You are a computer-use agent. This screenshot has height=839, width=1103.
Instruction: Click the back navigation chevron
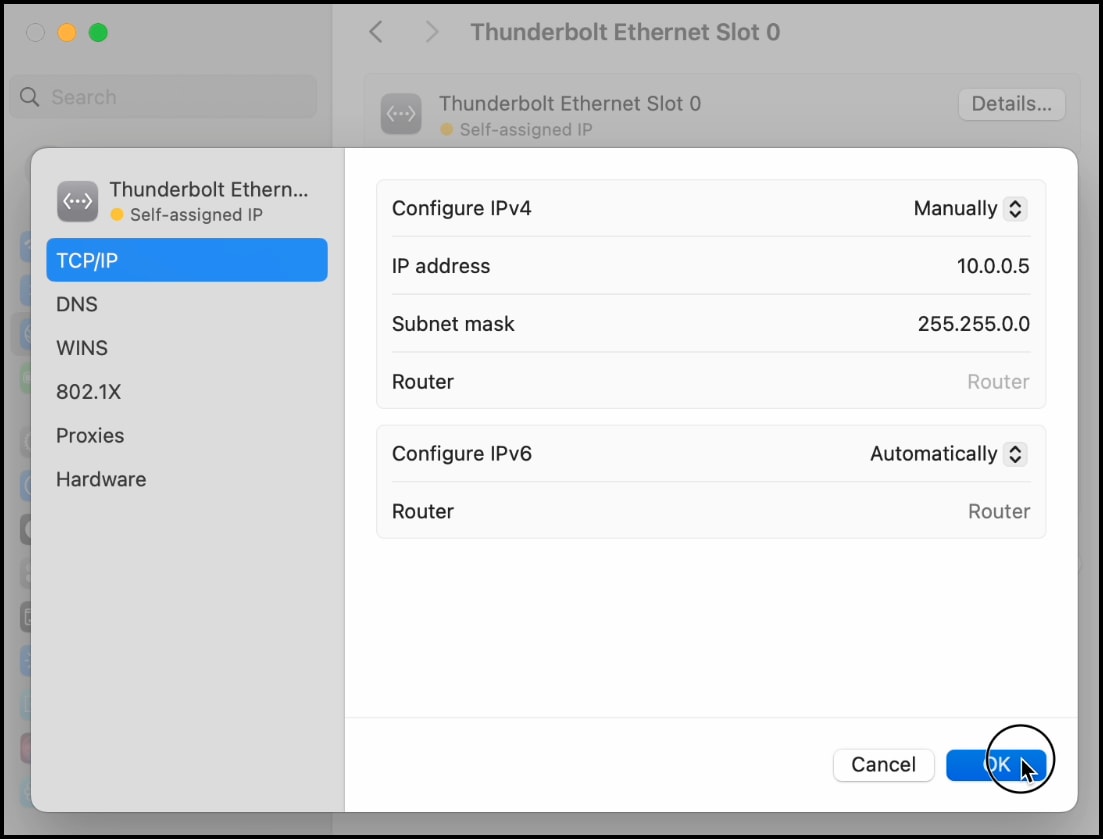click(x=376, y=32)
